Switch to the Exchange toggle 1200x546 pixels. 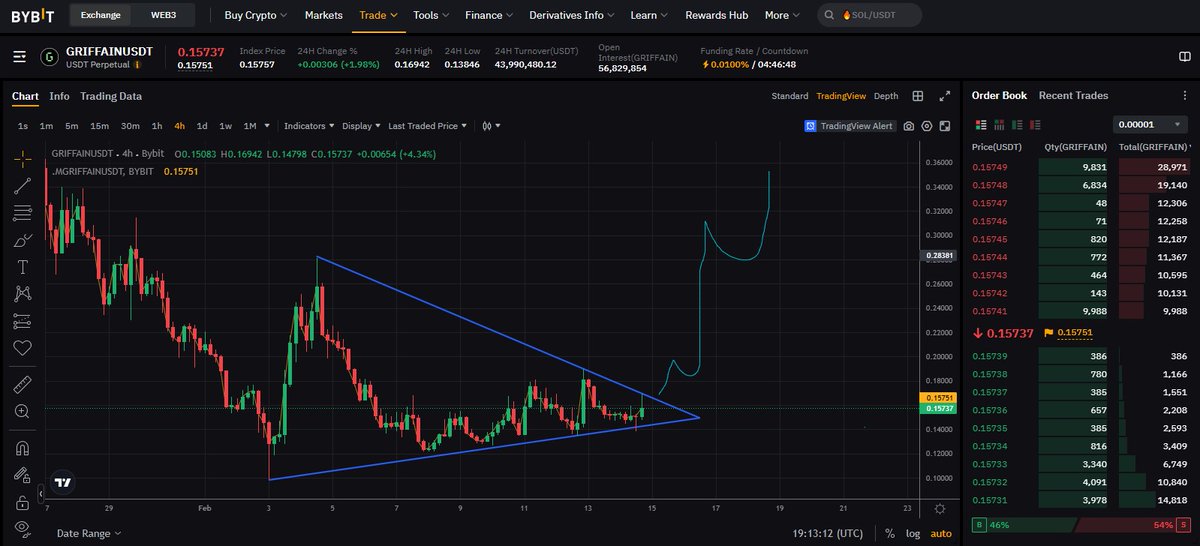[x=100, y=15]
